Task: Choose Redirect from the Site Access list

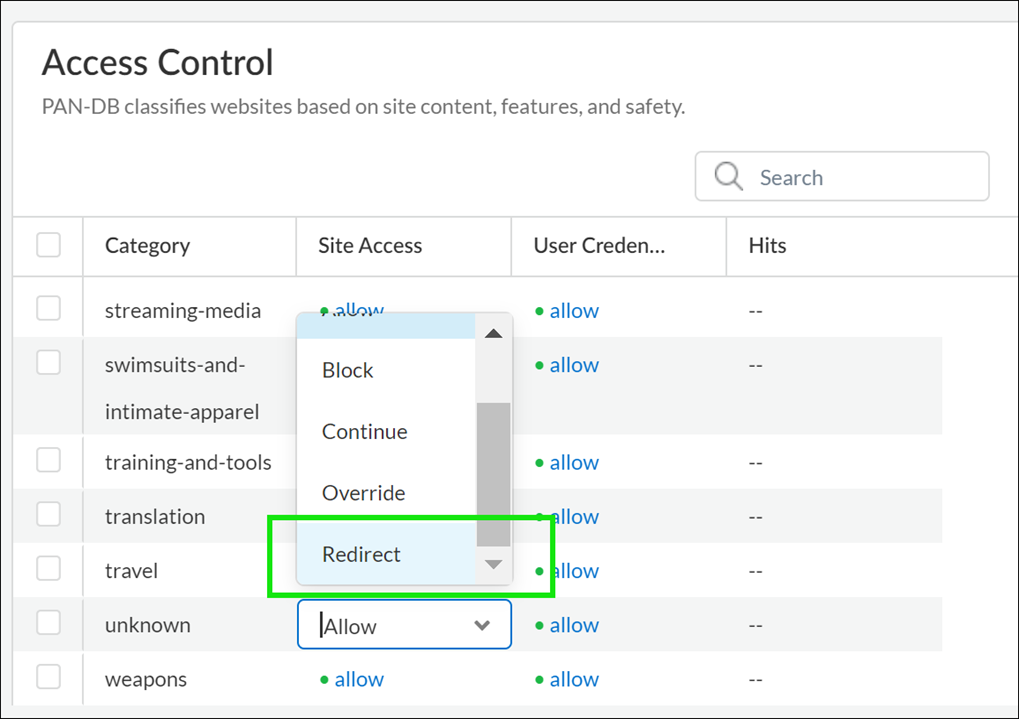Action: (386, 554)
